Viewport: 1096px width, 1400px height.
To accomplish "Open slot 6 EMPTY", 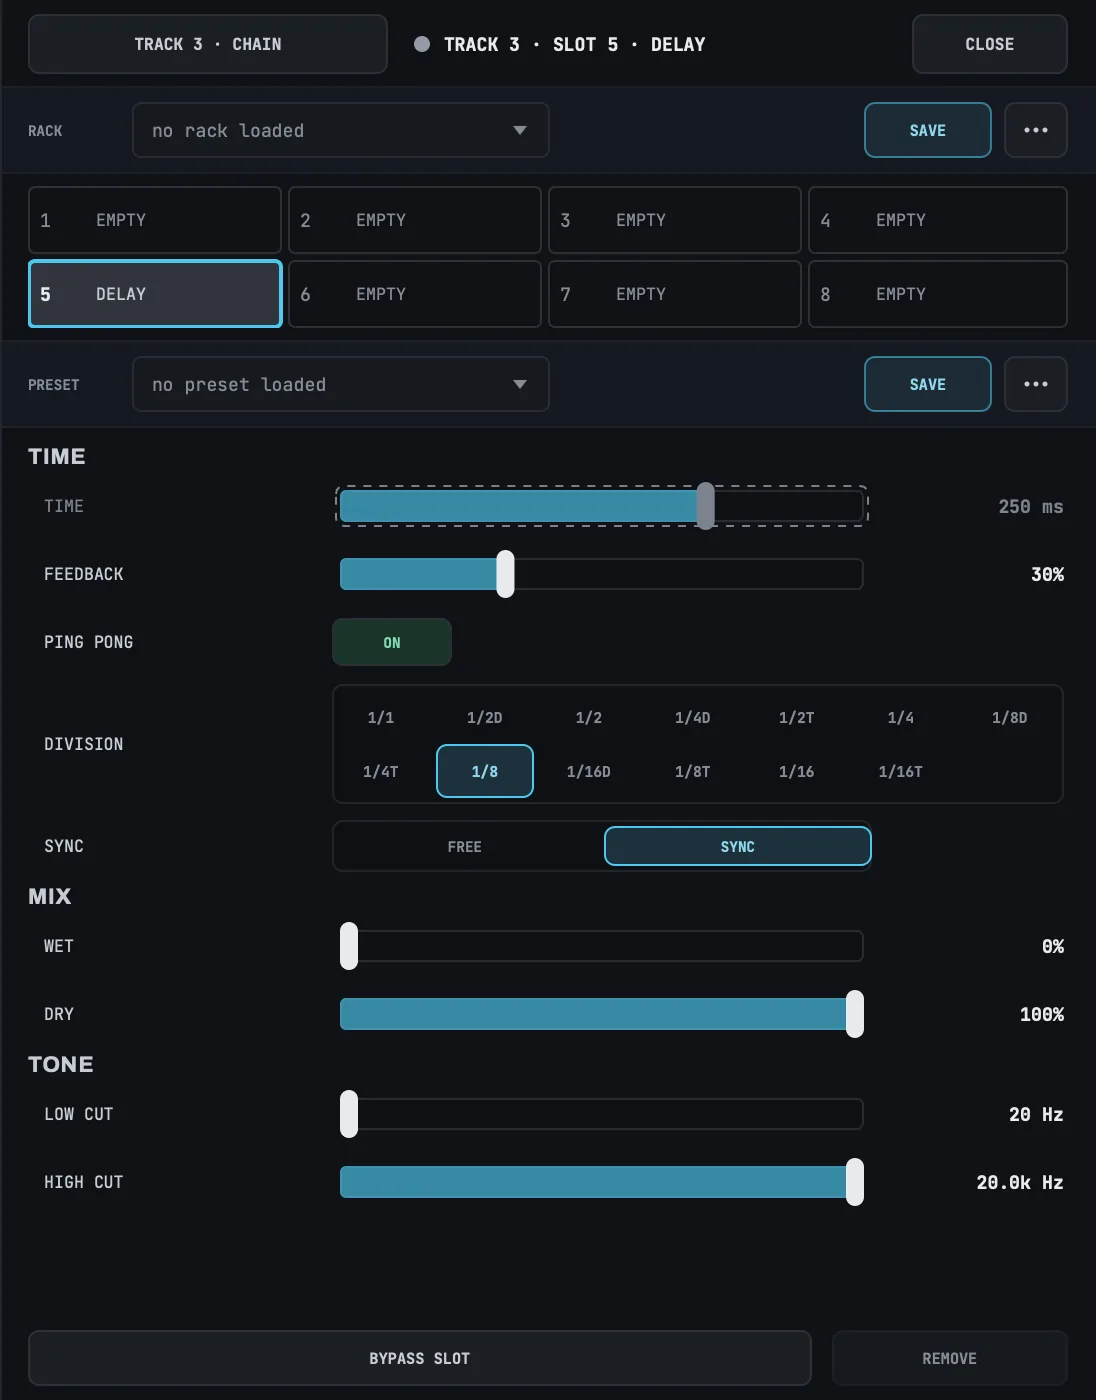I will [415, 294].
